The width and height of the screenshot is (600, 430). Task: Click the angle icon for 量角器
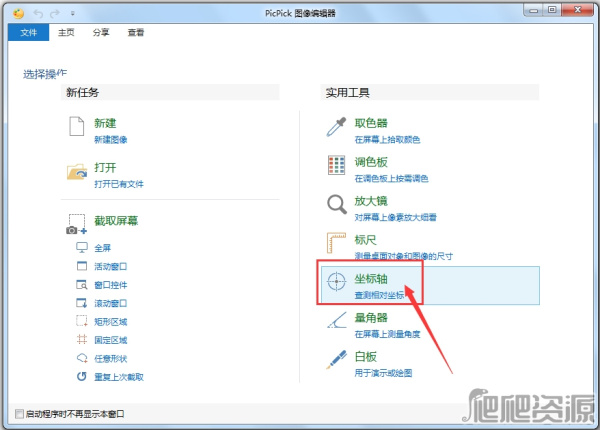[337, 320]
